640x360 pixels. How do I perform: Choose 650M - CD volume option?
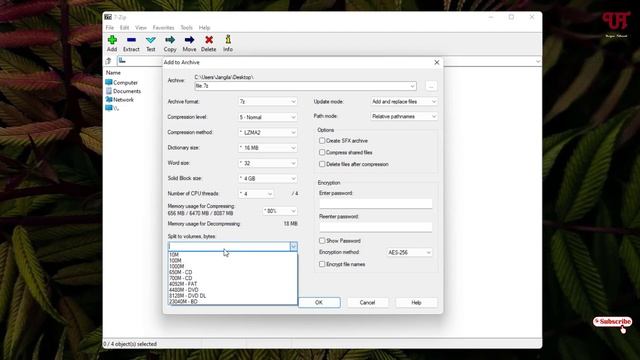click(233, 272)
